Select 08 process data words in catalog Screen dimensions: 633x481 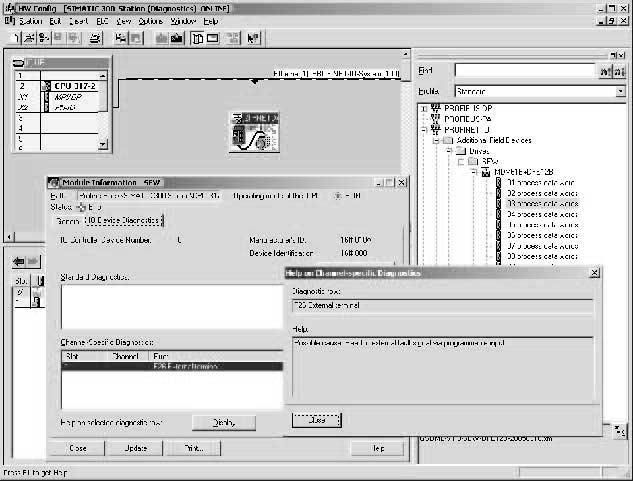point(542,256)
